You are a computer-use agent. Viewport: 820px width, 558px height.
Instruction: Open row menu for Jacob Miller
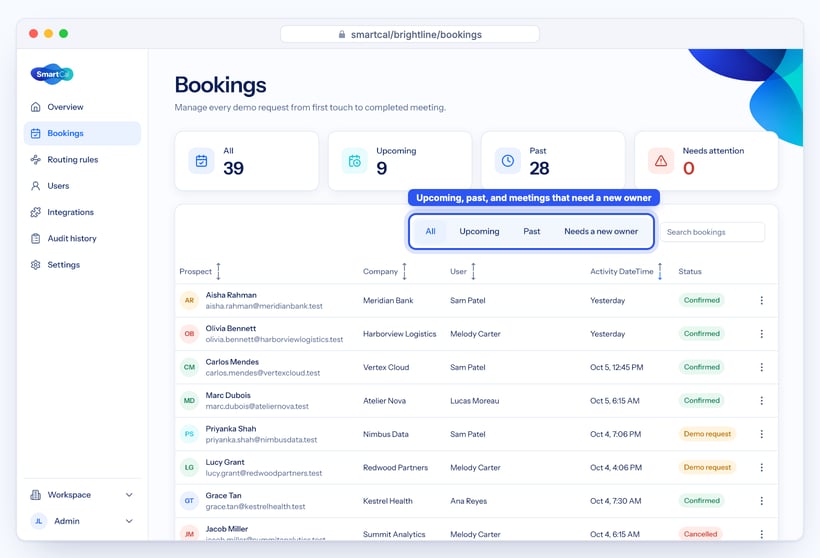[x=761, y=534]
